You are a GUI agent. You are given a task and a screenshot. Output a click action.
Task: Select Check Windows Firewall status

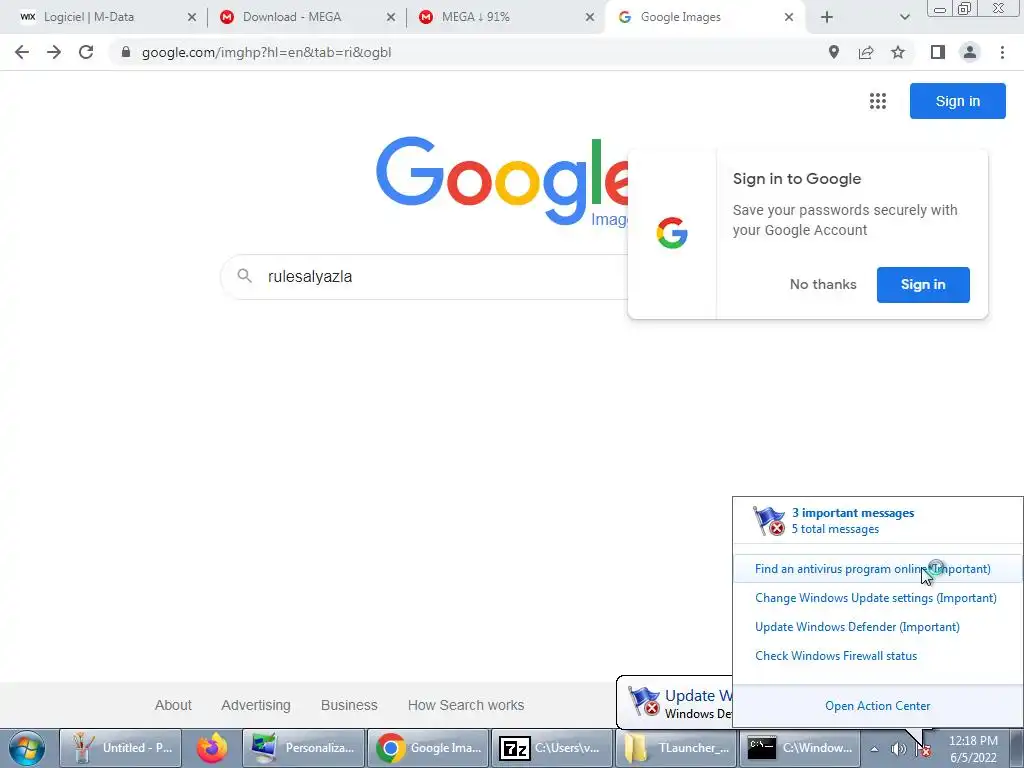coord(836,656)
